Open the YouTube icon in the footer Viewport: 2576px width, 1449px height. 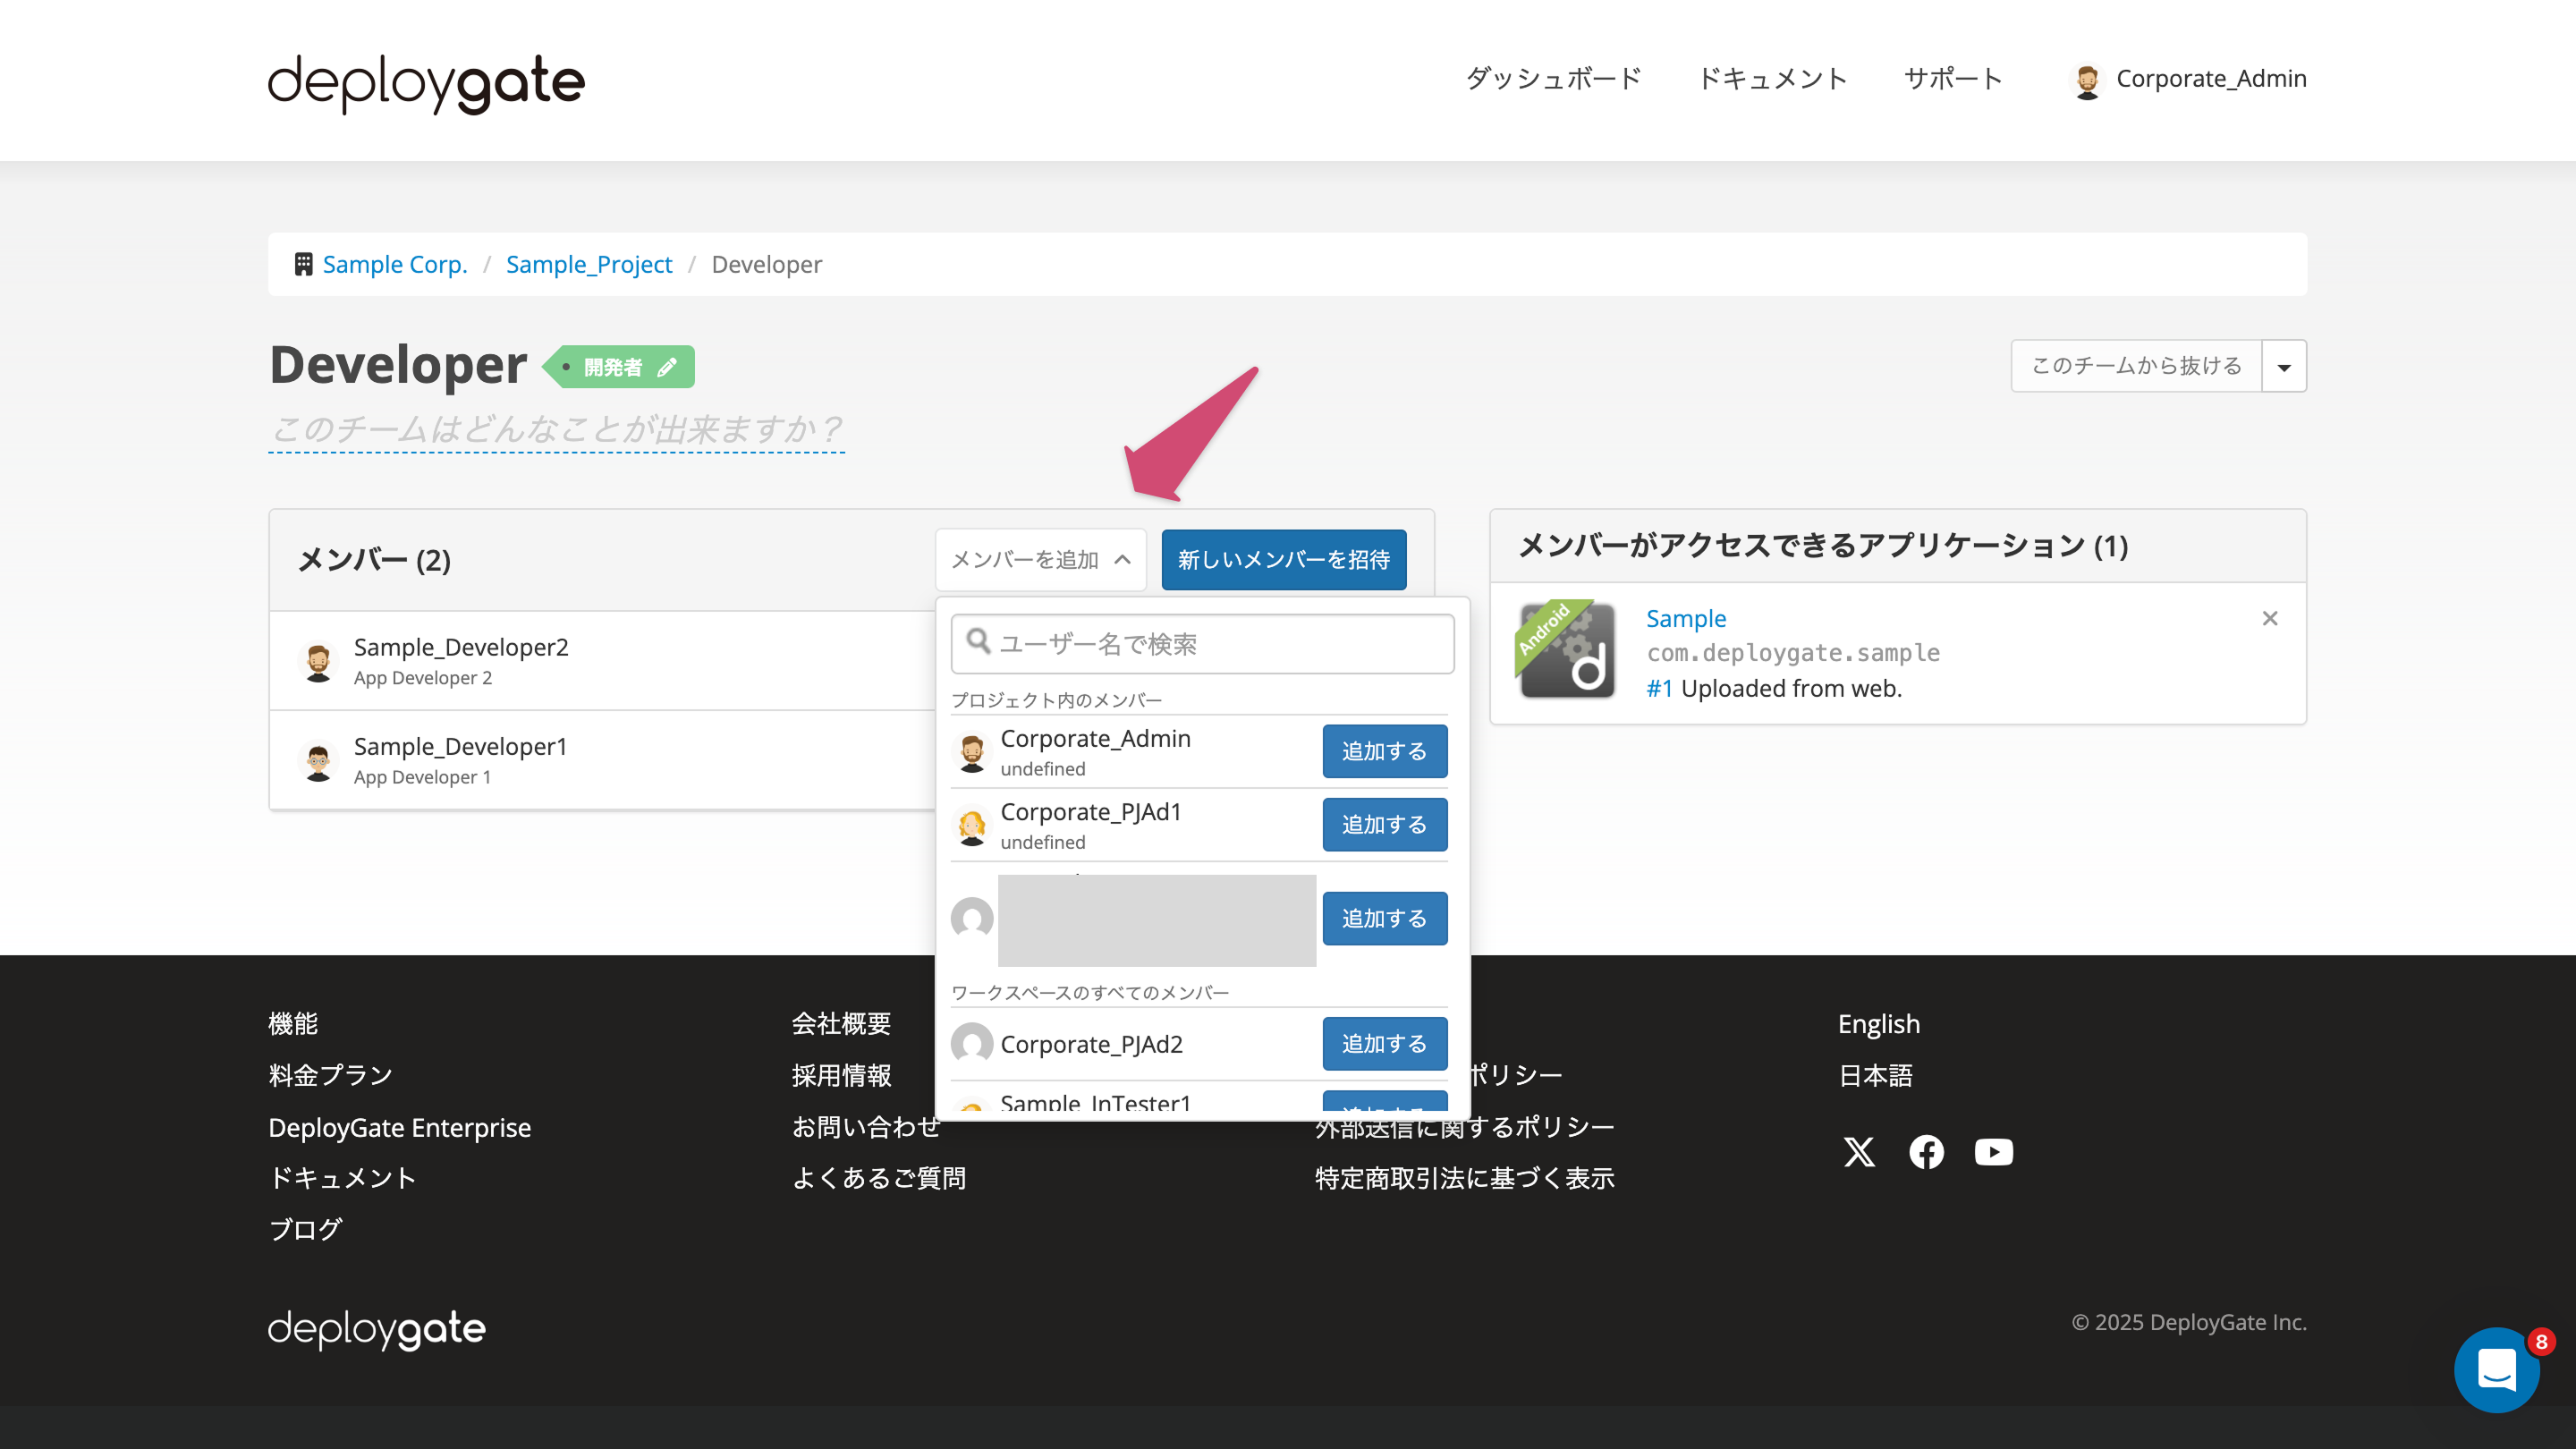coord(1993,1152)
